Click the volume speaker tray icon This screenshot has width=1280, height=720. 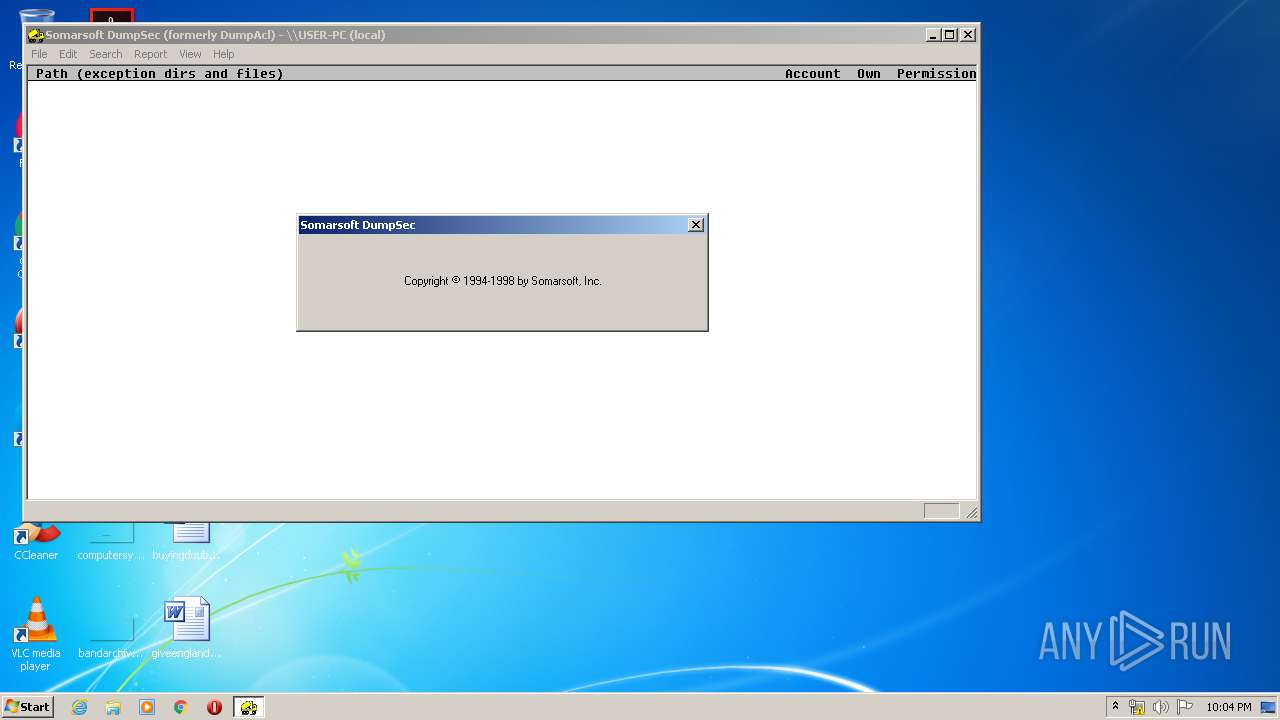1161,707
